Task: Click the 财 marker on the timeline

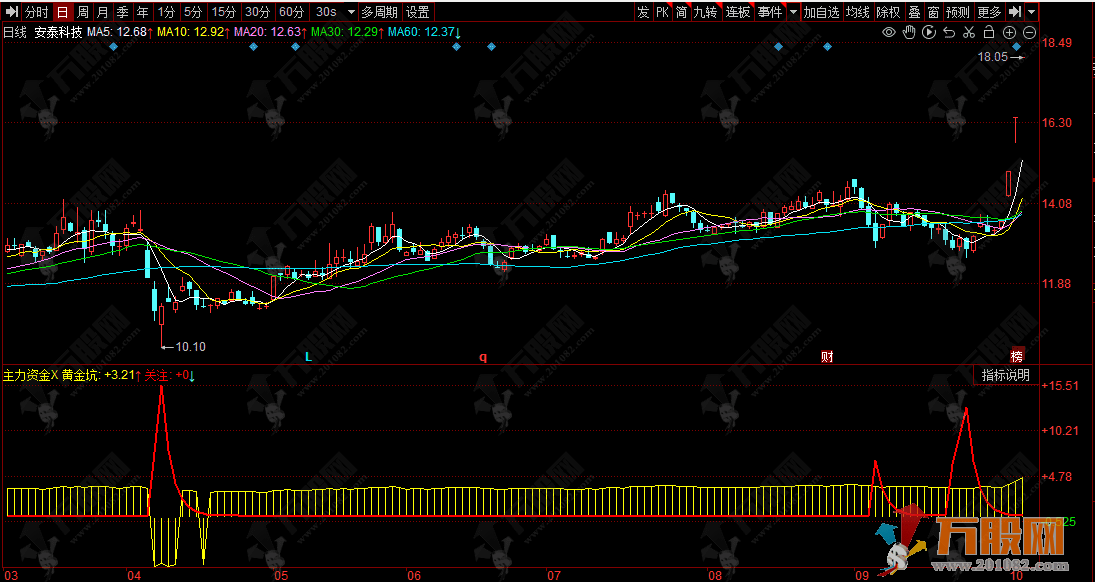Action: 827,356
